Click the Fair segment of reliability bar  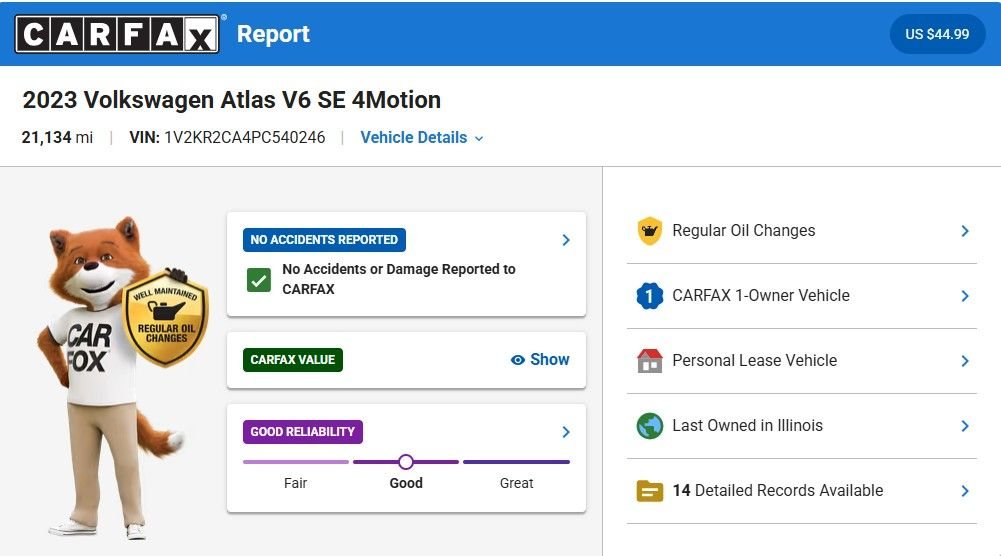pyautogui.click(x=296, y=462)
